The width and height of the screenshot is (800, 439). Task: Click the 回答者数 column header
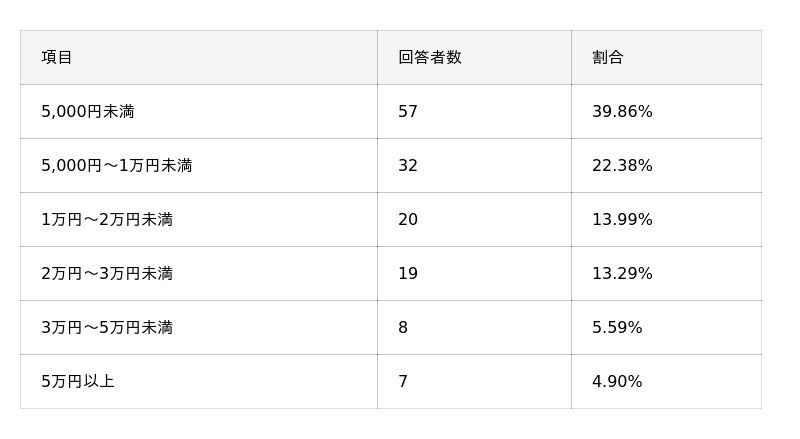pyautogui.click(x=430, y=58)
